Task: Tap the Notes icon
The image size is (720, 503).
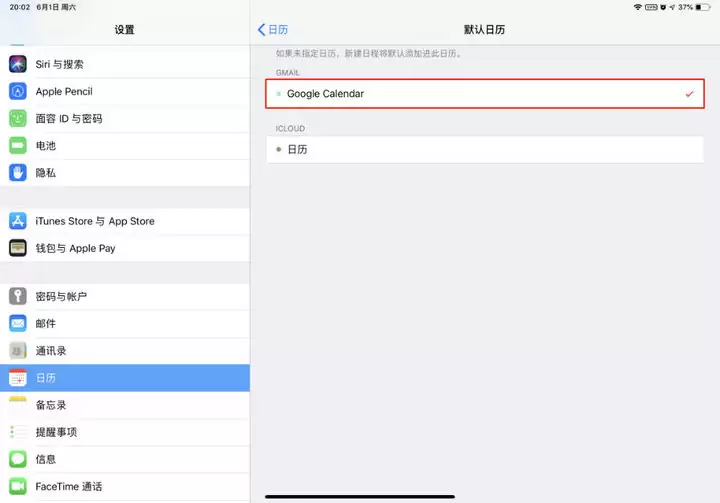Action: [x=18, y=405]
